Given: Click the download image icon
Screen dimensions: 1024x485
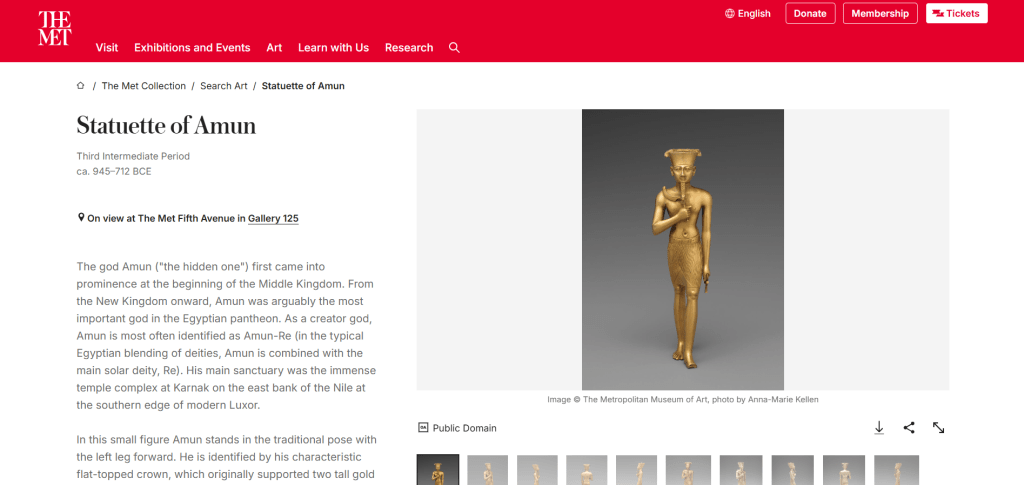Looking at the screenshot, I should click(x=879, y=428).
